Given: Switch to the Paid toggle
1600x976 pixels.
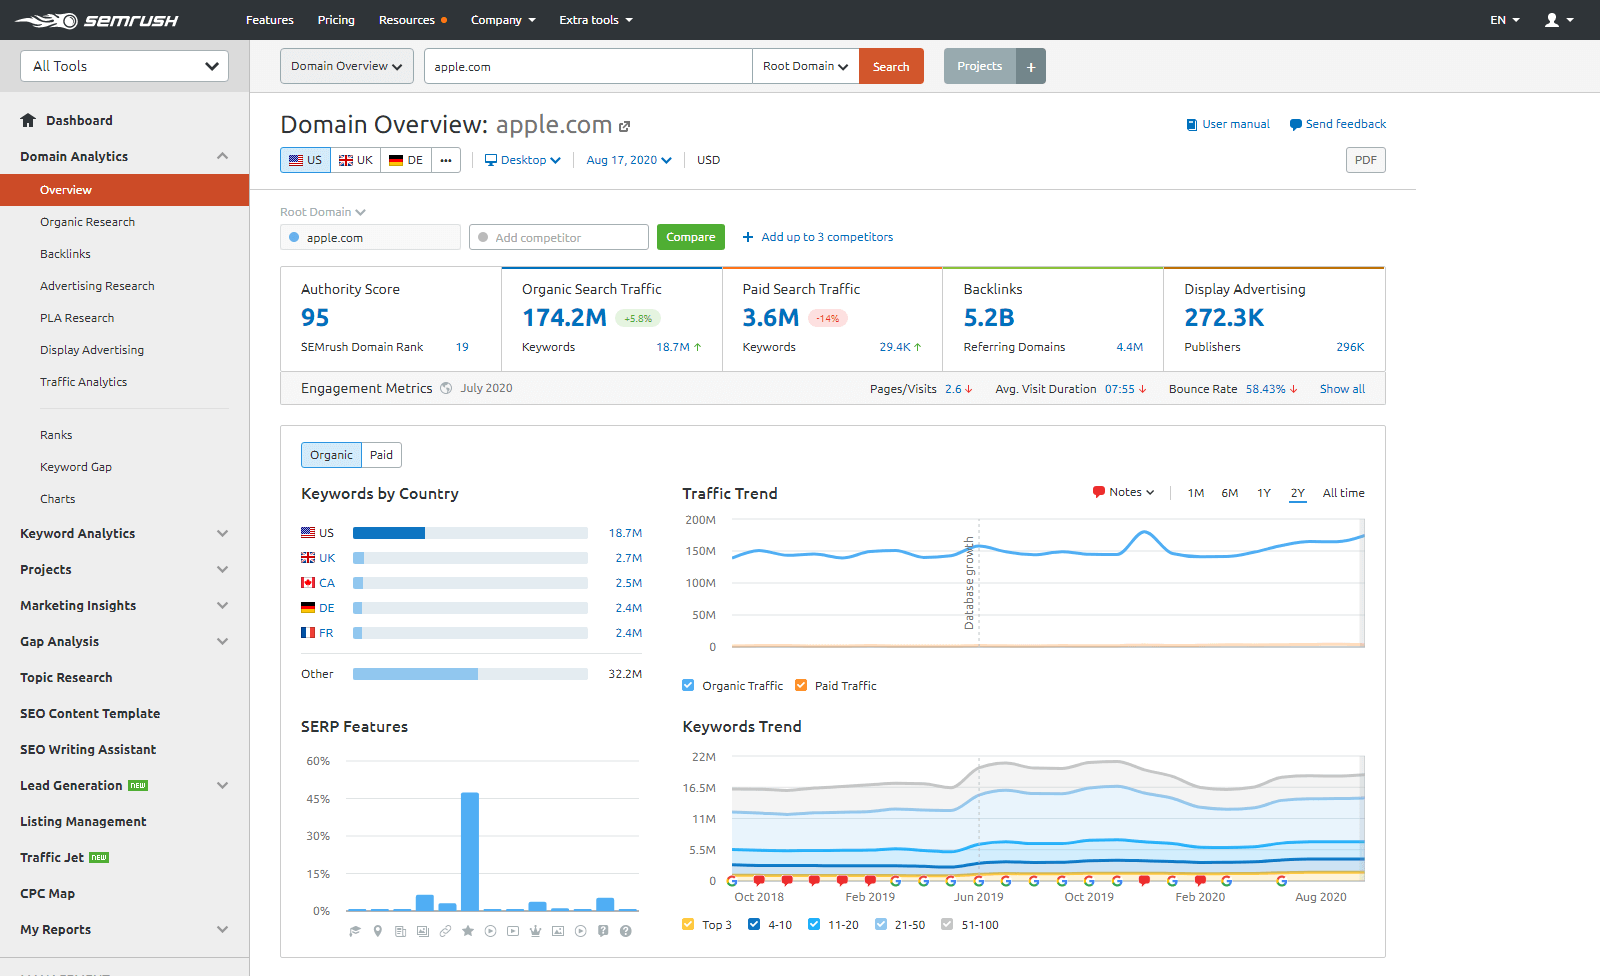Looking at the screenshot, I should tap(381, 455).
